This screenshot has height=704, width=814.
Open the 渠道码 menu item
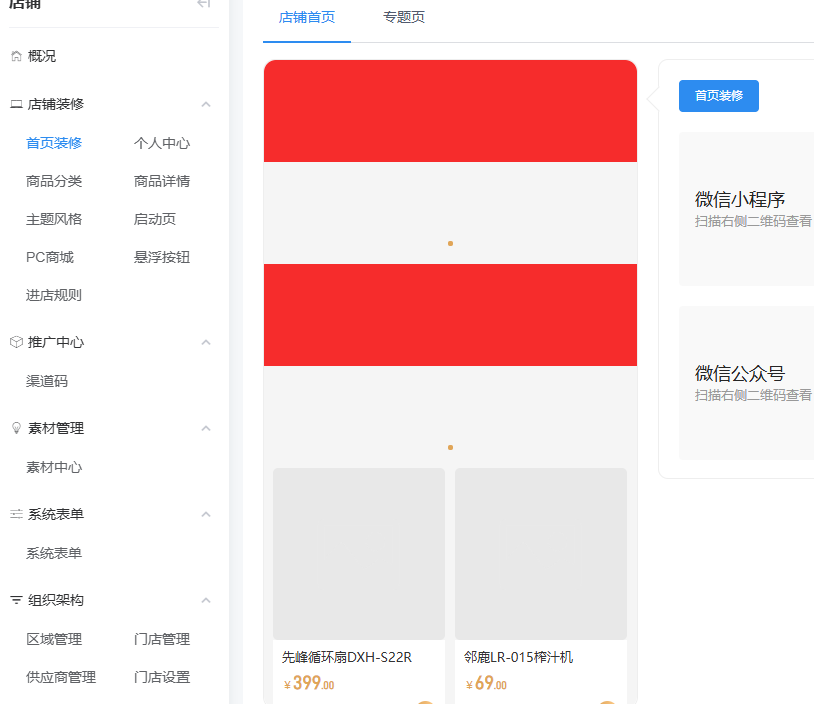click(x=47, y=381)
